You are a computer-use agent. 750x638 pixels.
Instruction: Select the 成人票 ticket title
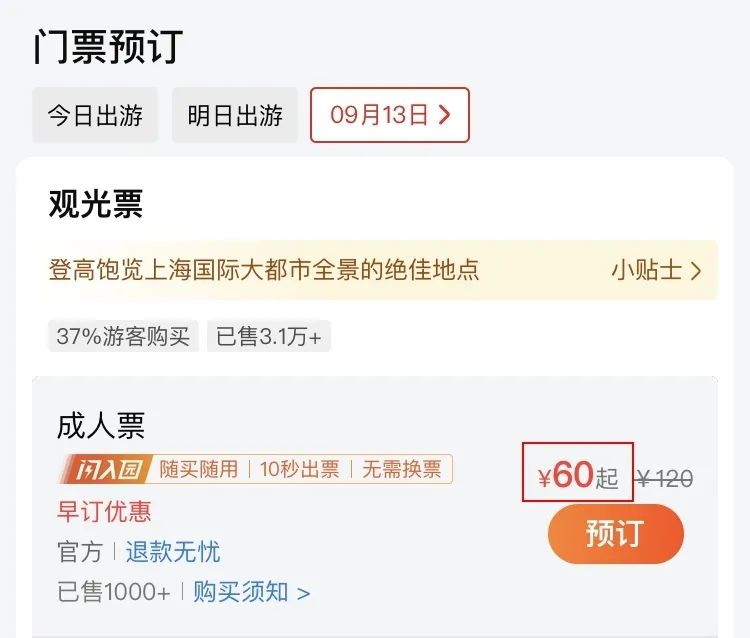pyautogui.click(x=101, y=426)
